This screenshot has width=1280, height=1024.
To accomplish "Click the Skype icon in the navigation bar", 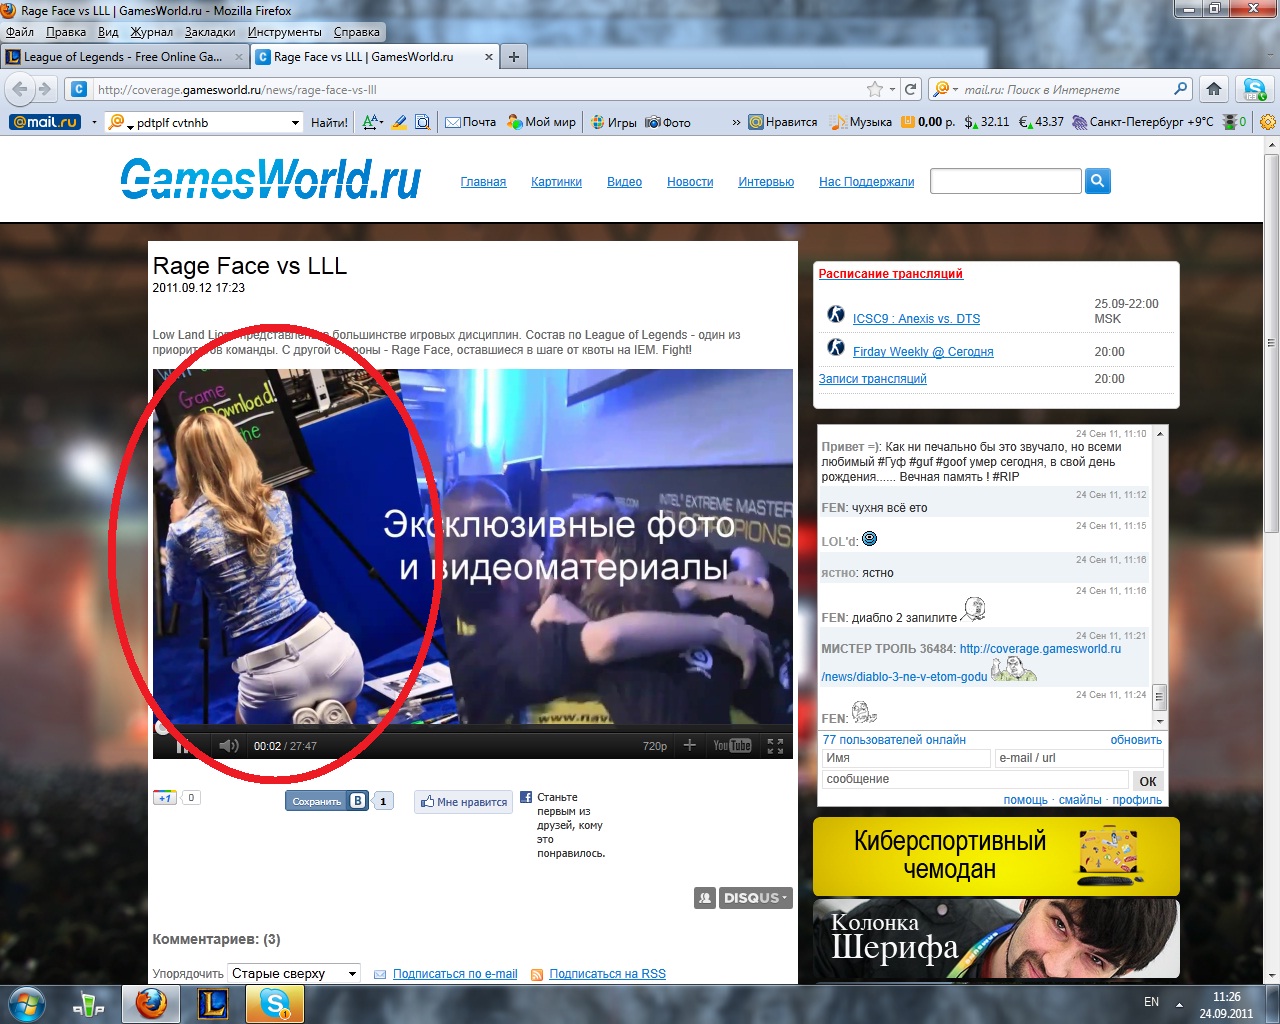I will click(1253, 89).
